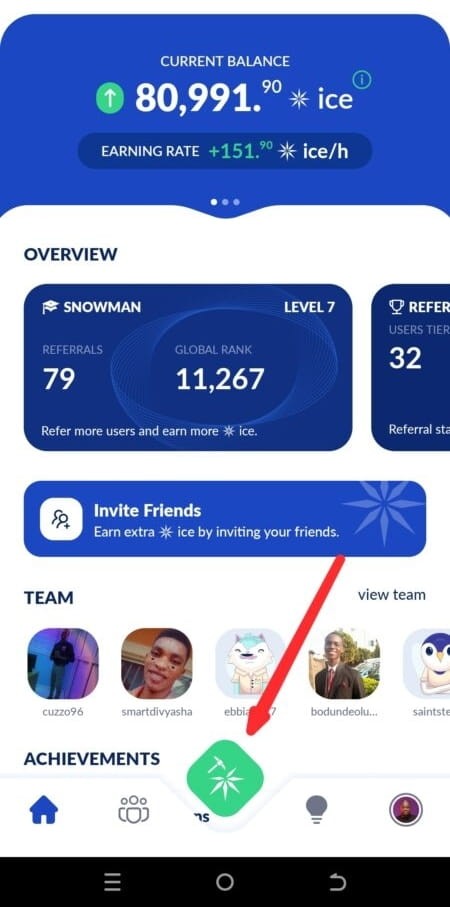
Task: Open bodundeolu team member avatar
Action: [x=344, y=663]
